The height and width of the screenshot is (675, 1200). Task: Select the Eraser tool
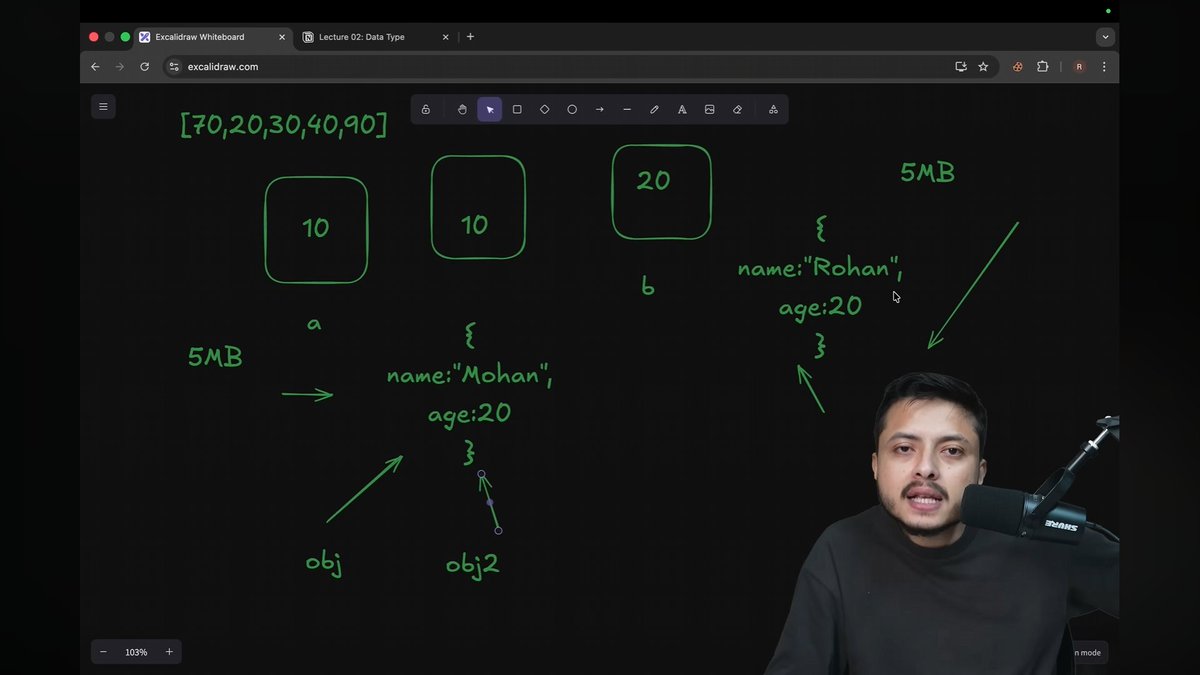click(737, 109)
